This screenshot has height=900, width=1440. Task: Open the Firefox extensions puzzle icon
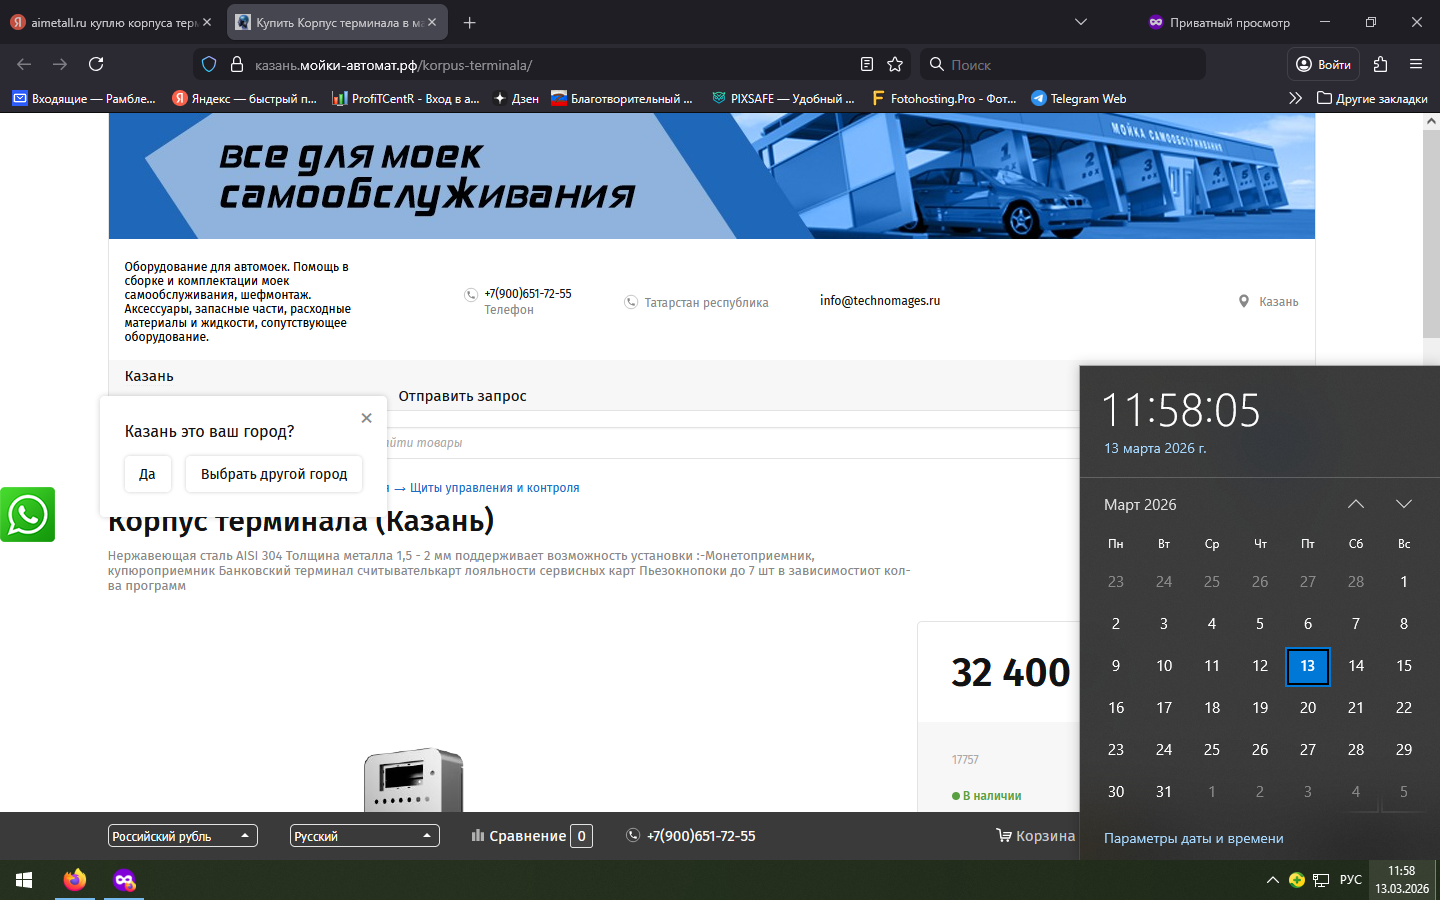pos(1380,64)
